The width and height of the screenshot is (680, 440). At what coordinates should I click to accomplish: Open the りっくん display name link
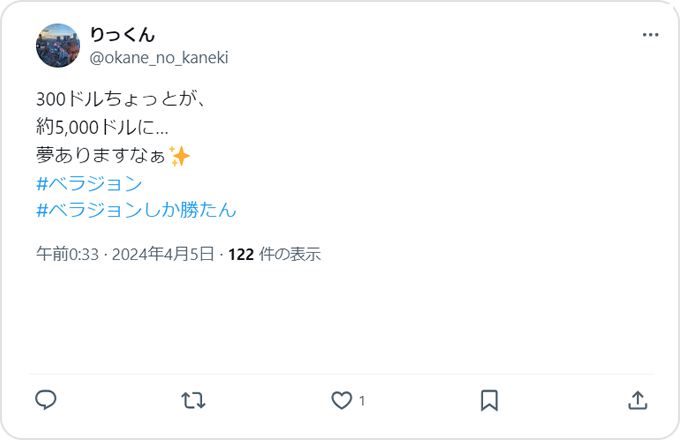pos(122,36)
